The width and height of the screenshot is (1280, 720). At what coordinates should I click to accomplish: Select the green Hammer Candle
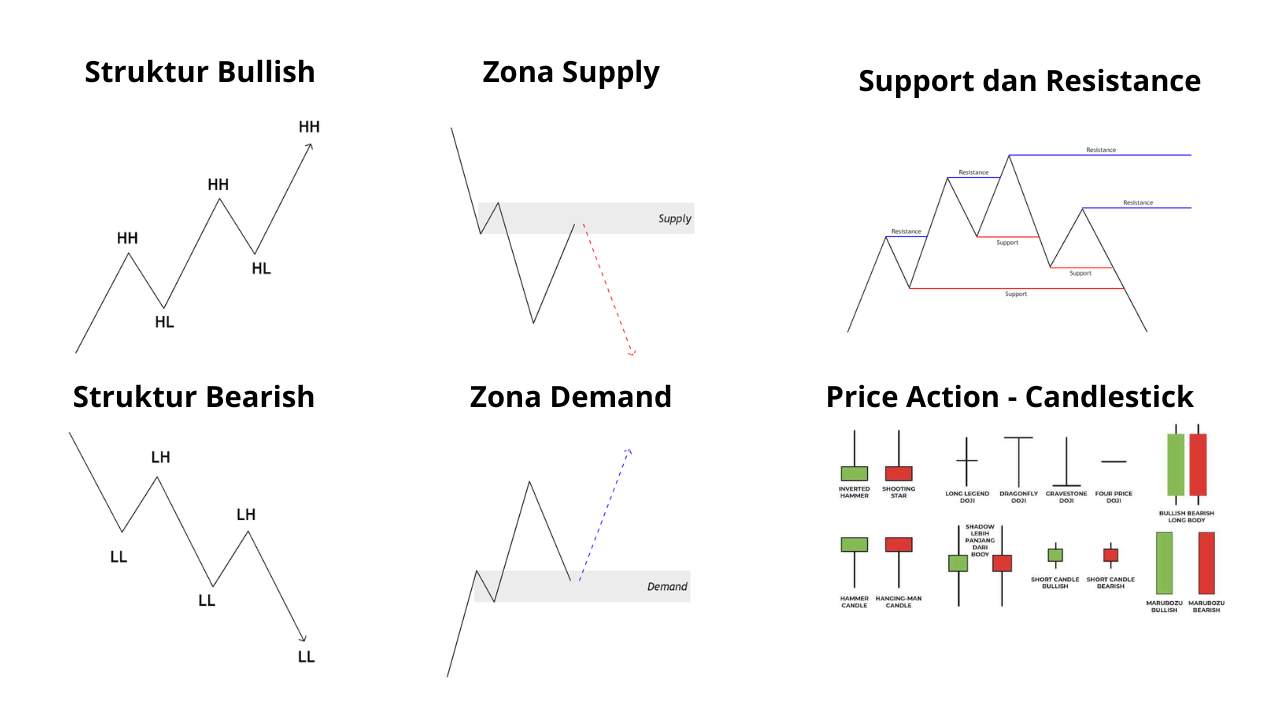point(854,545)
